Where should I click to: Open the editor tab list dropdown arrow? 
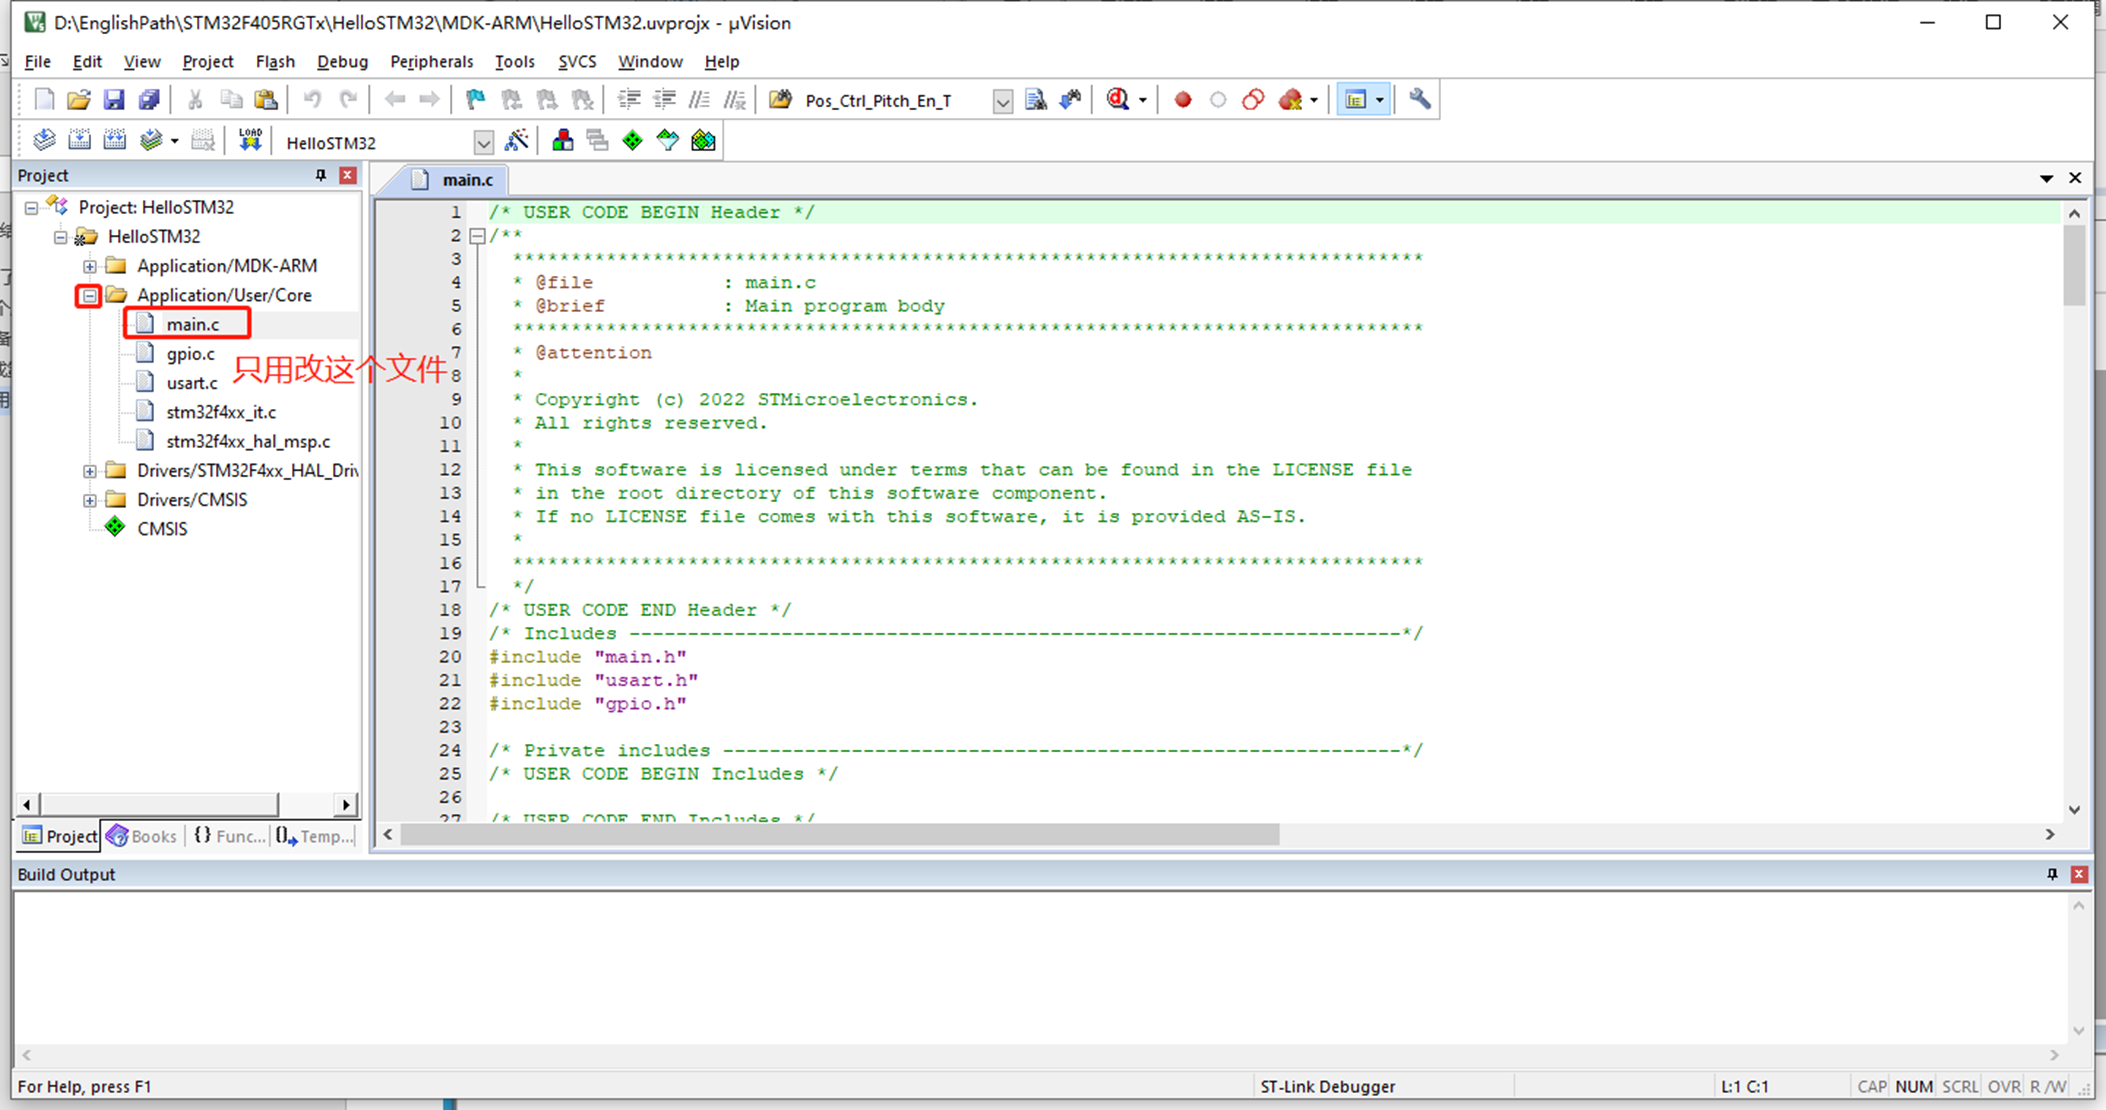(x=2046, y=178)
